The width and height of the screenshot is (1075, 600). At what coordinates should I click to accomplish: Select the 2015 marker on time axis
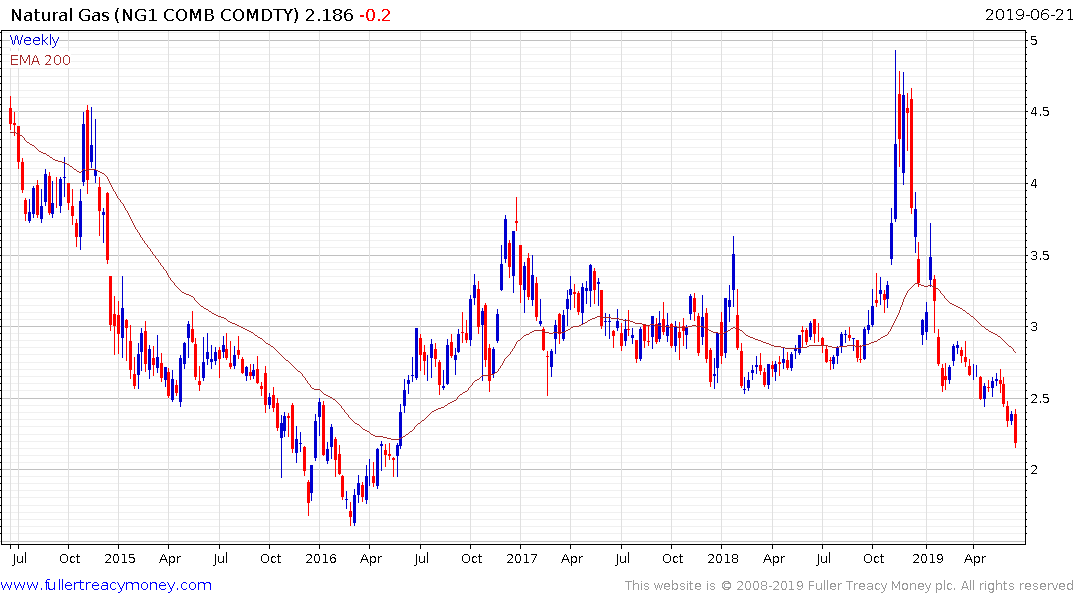(x=119, y=558)
